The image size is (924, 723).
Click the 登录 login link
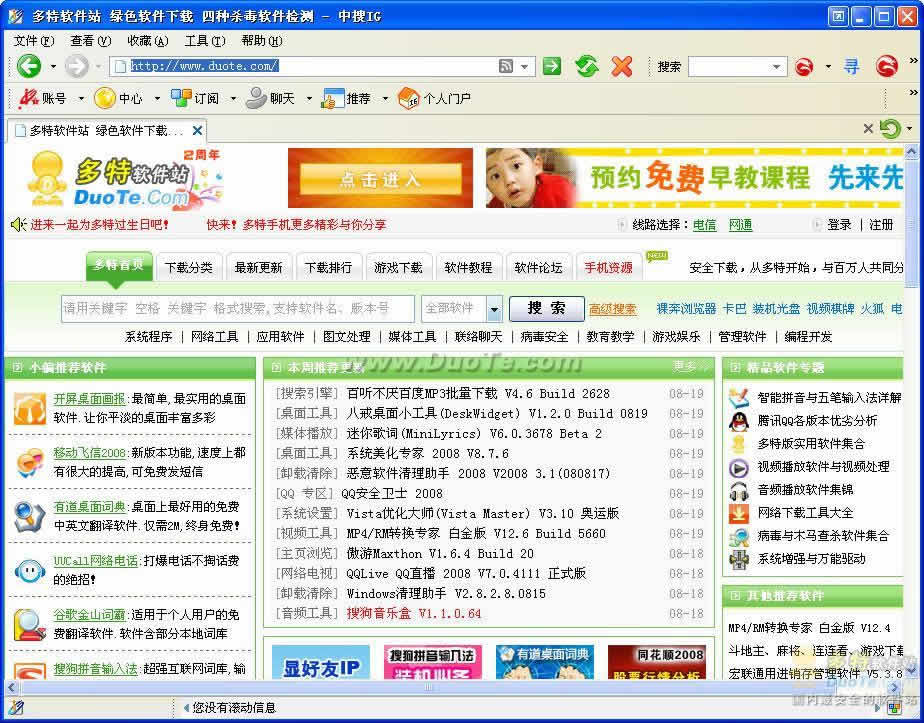click(x=839, y=225)
